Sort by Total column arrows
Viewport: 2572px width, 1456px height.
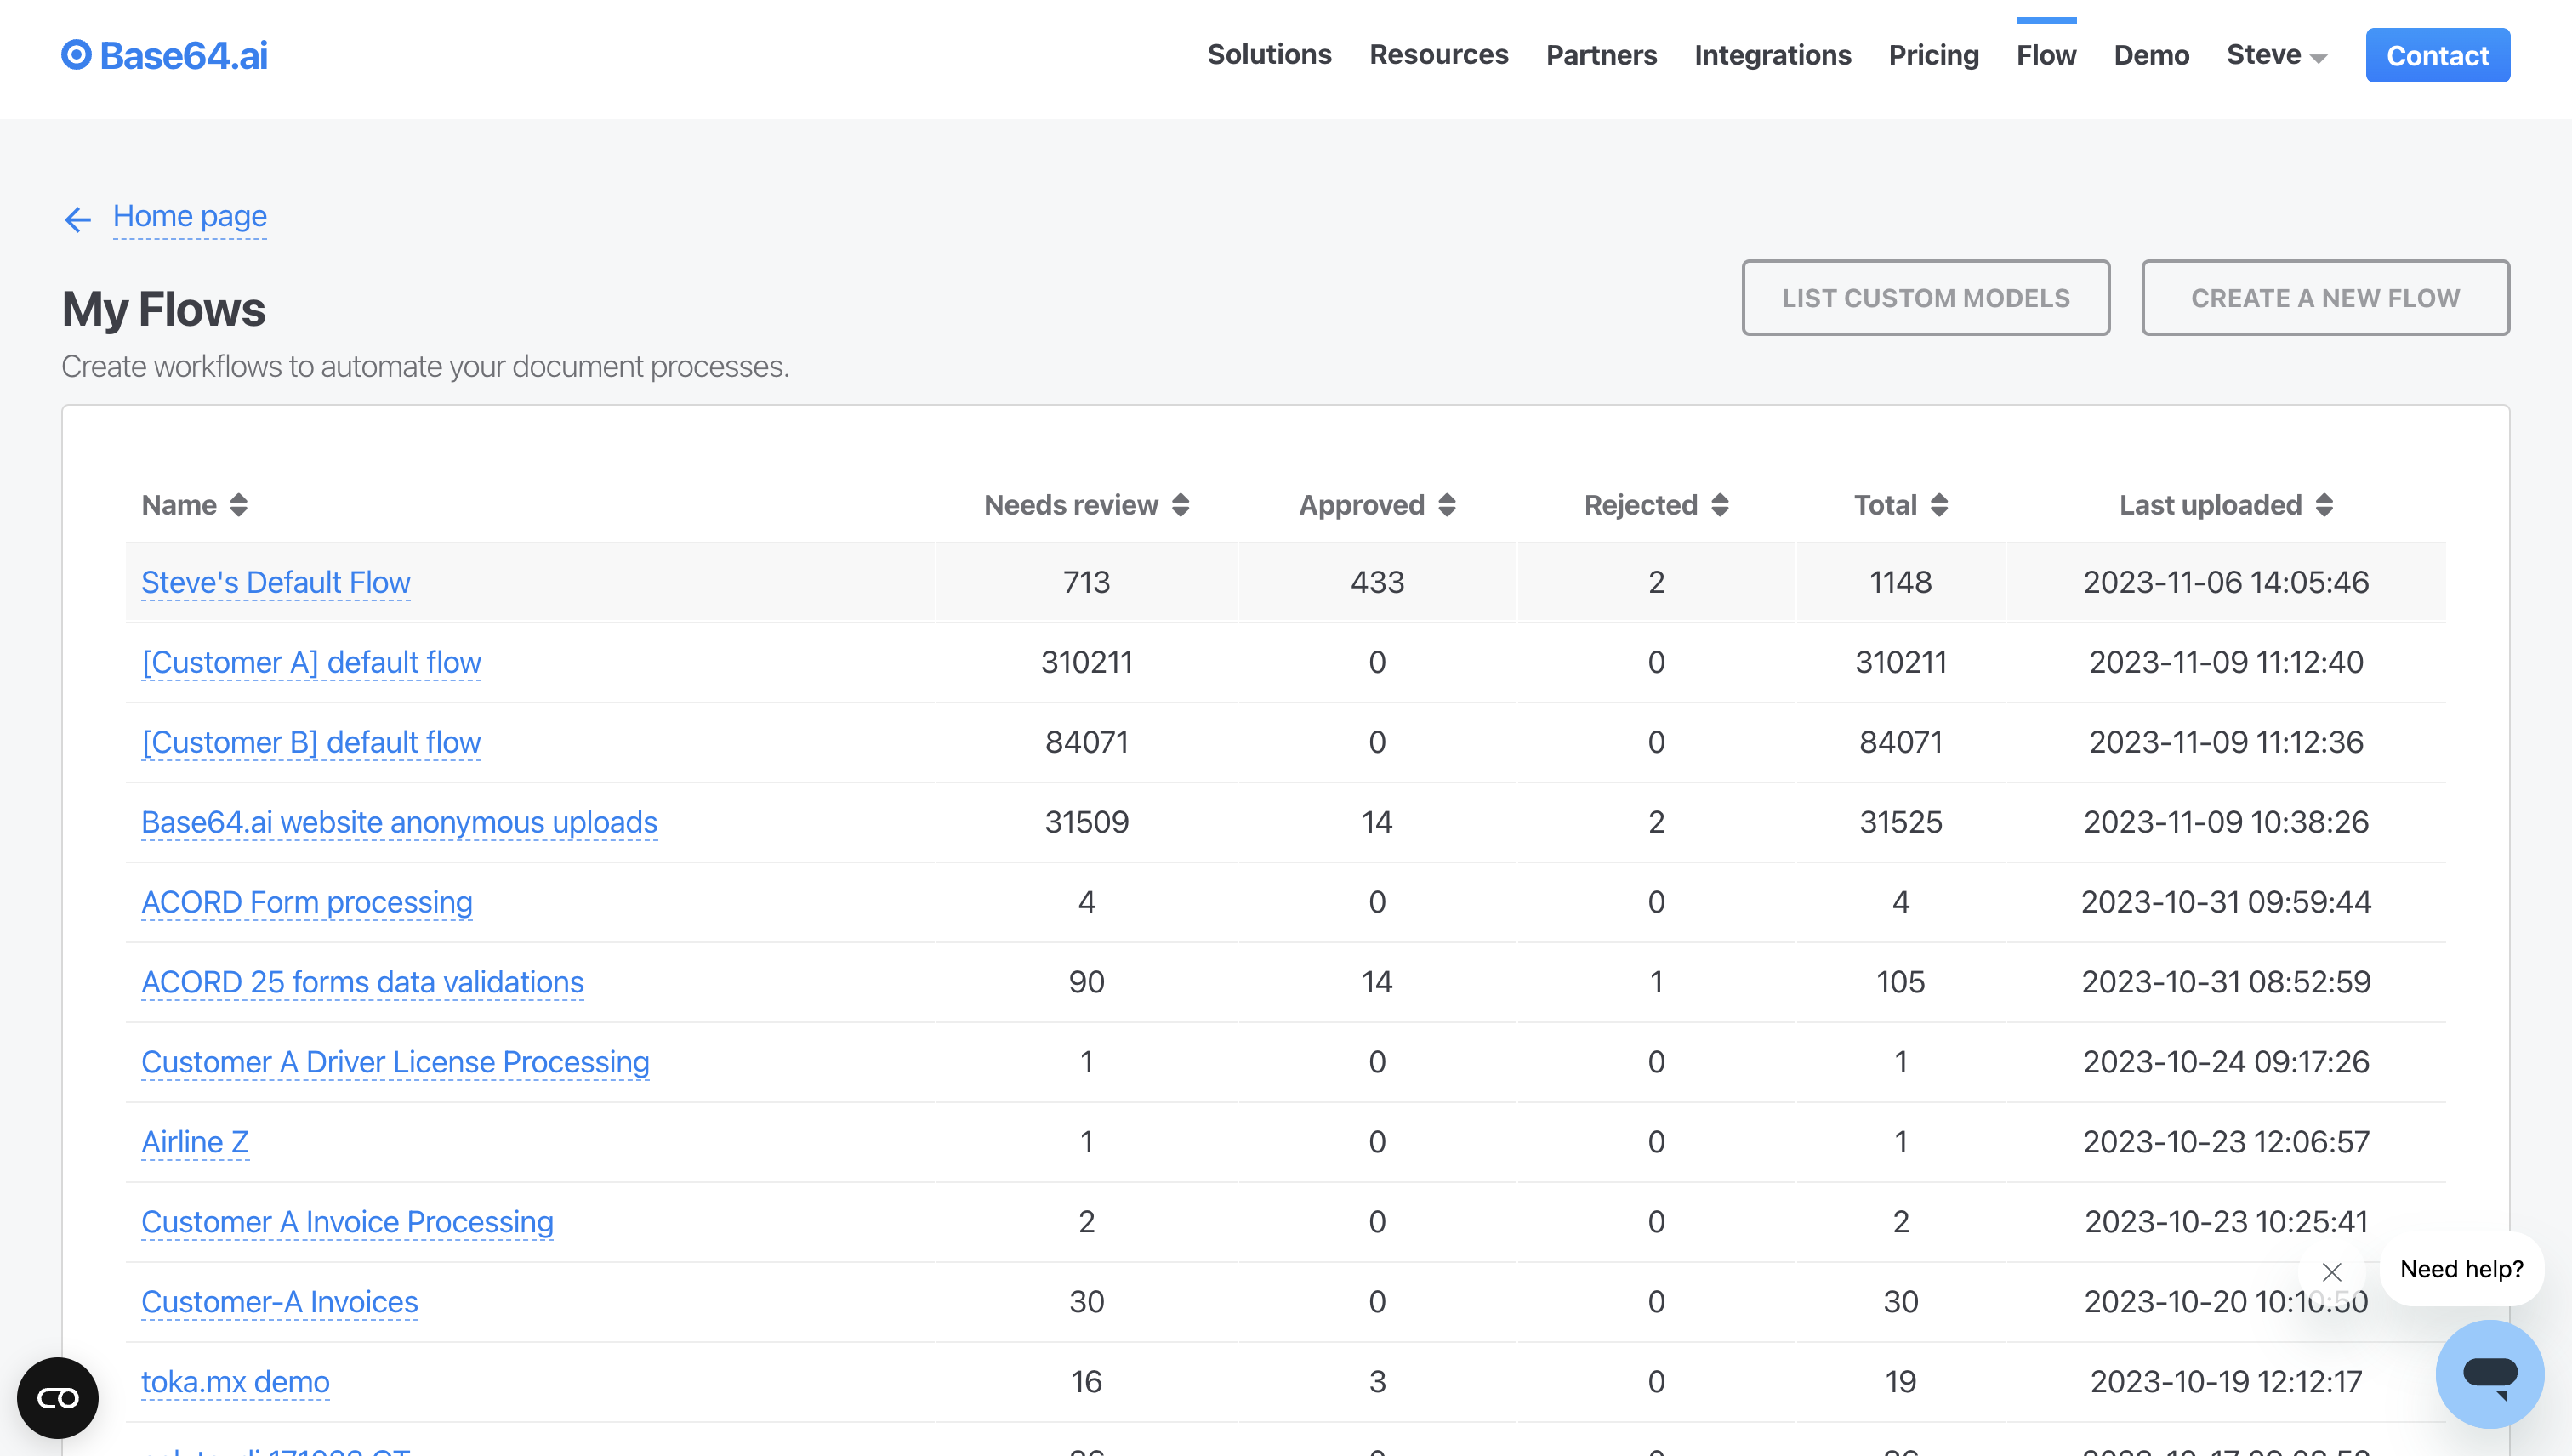point(1939,505)
